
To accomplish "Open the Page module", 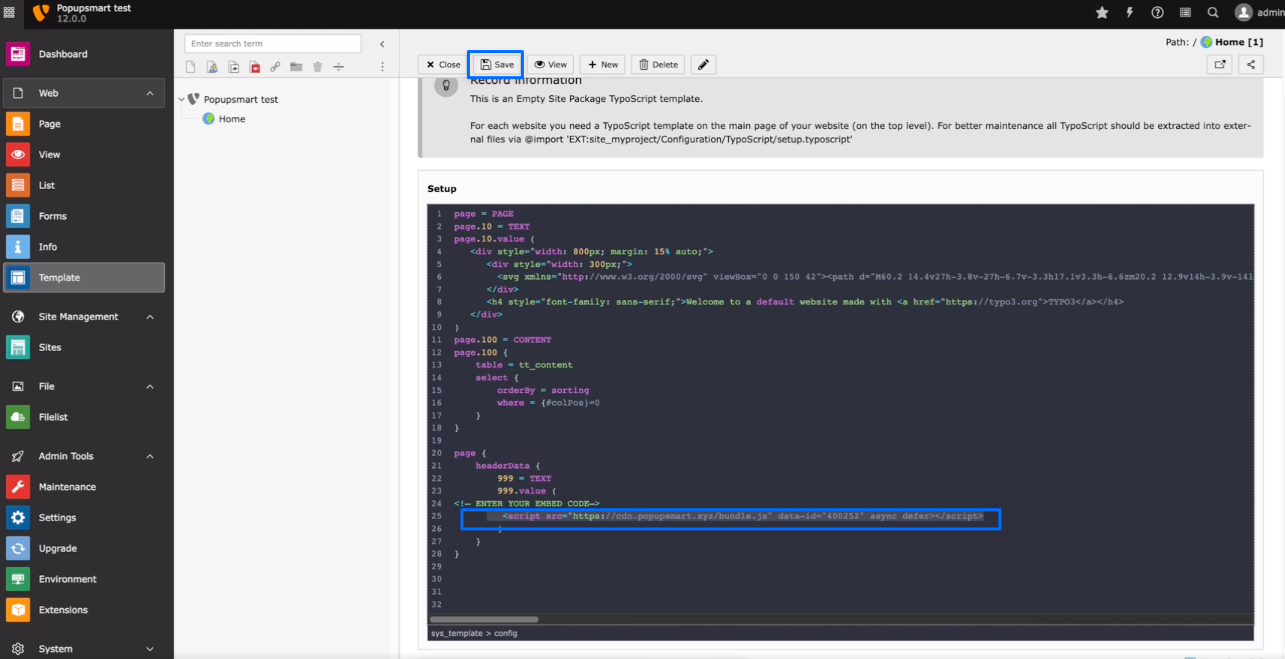I will [84, 124].
